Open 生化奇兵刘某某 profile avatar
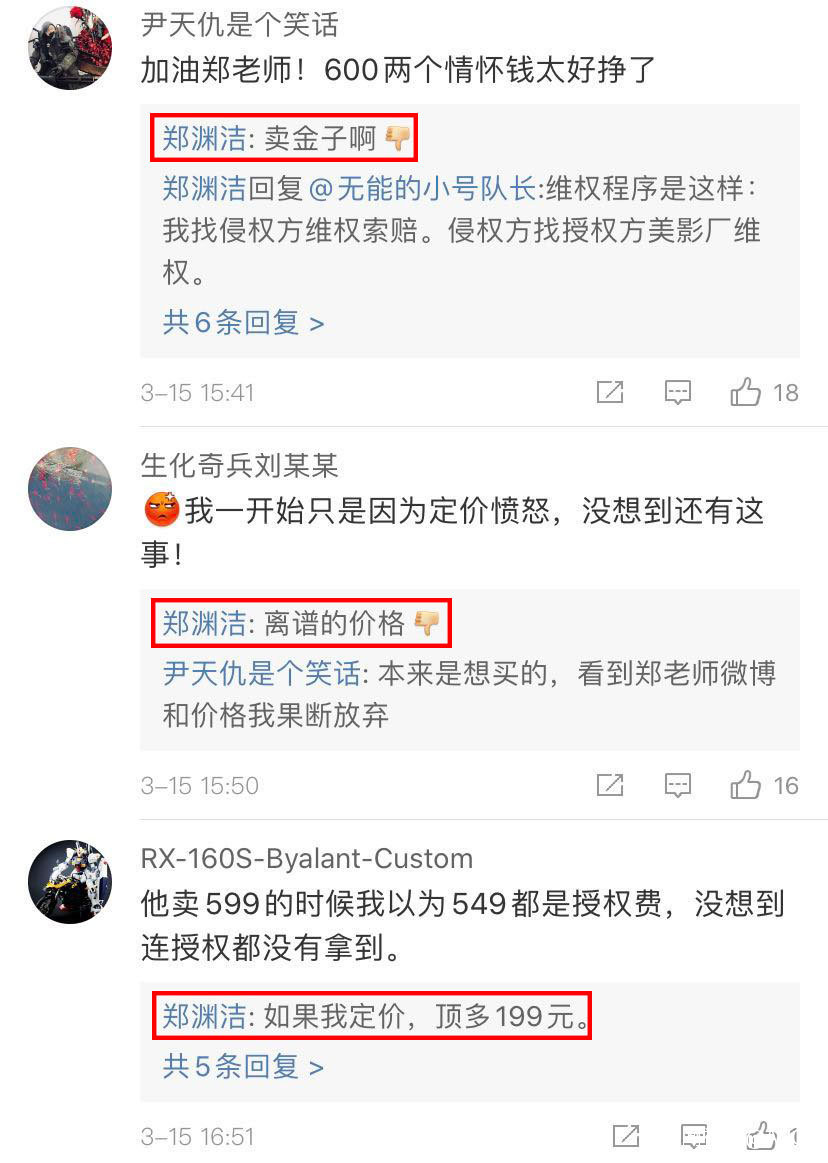The image size is (828, 1163). [70, 488]
